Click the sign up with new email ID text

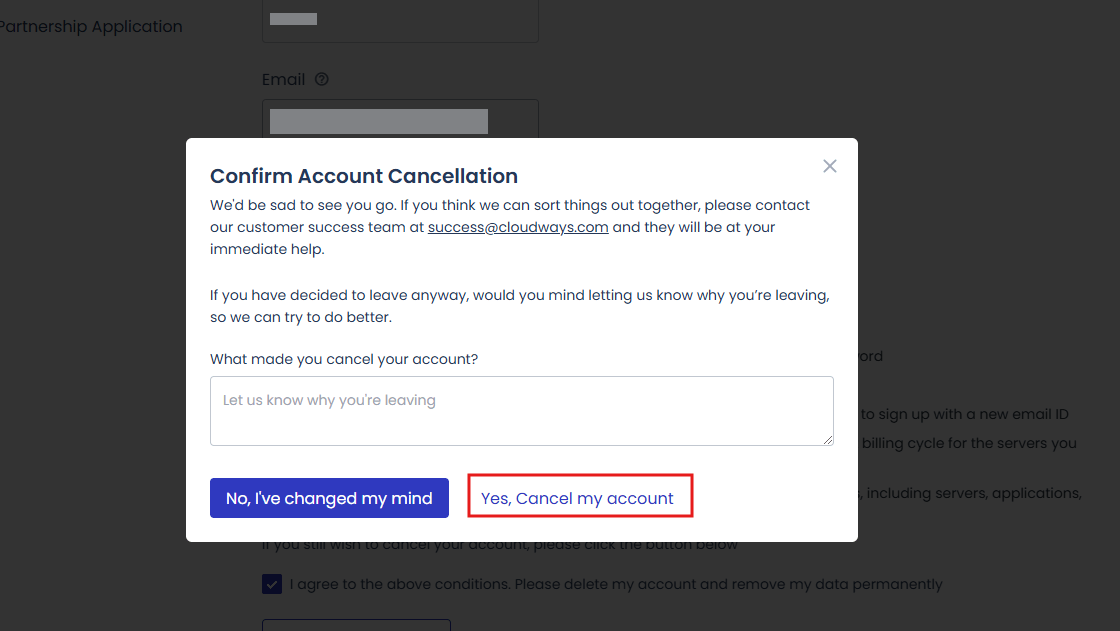tap(964, 414)
